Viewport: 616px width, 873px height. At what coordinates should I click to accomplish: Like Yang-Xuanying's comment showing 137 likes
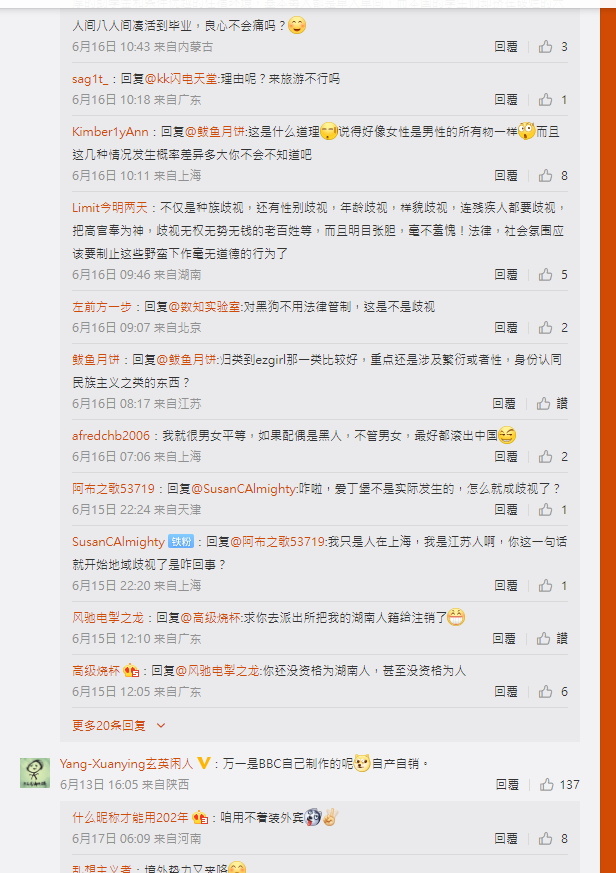point(546,784)
